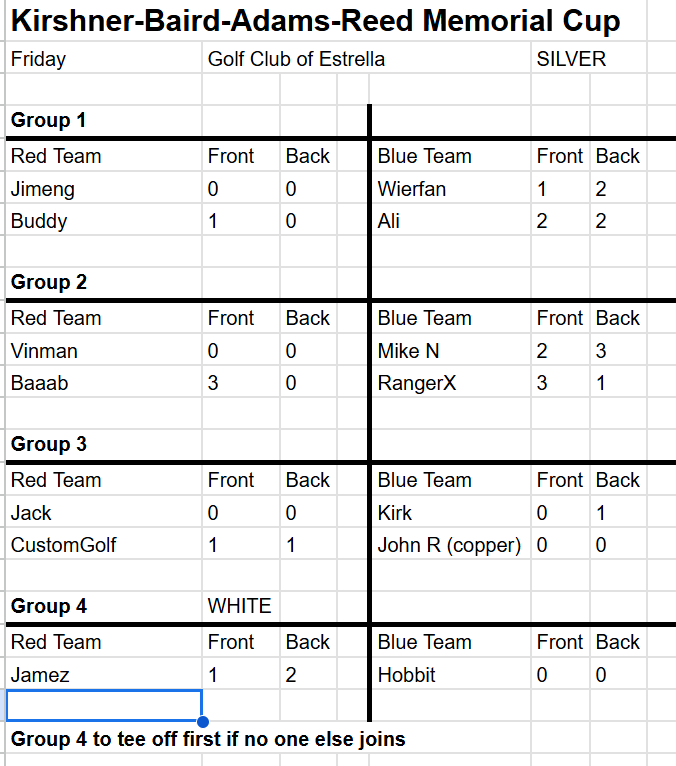Select the 'Group 4 to tee off first' note
The height and width of the screenshot is (766, 676).
pos(208,739)
